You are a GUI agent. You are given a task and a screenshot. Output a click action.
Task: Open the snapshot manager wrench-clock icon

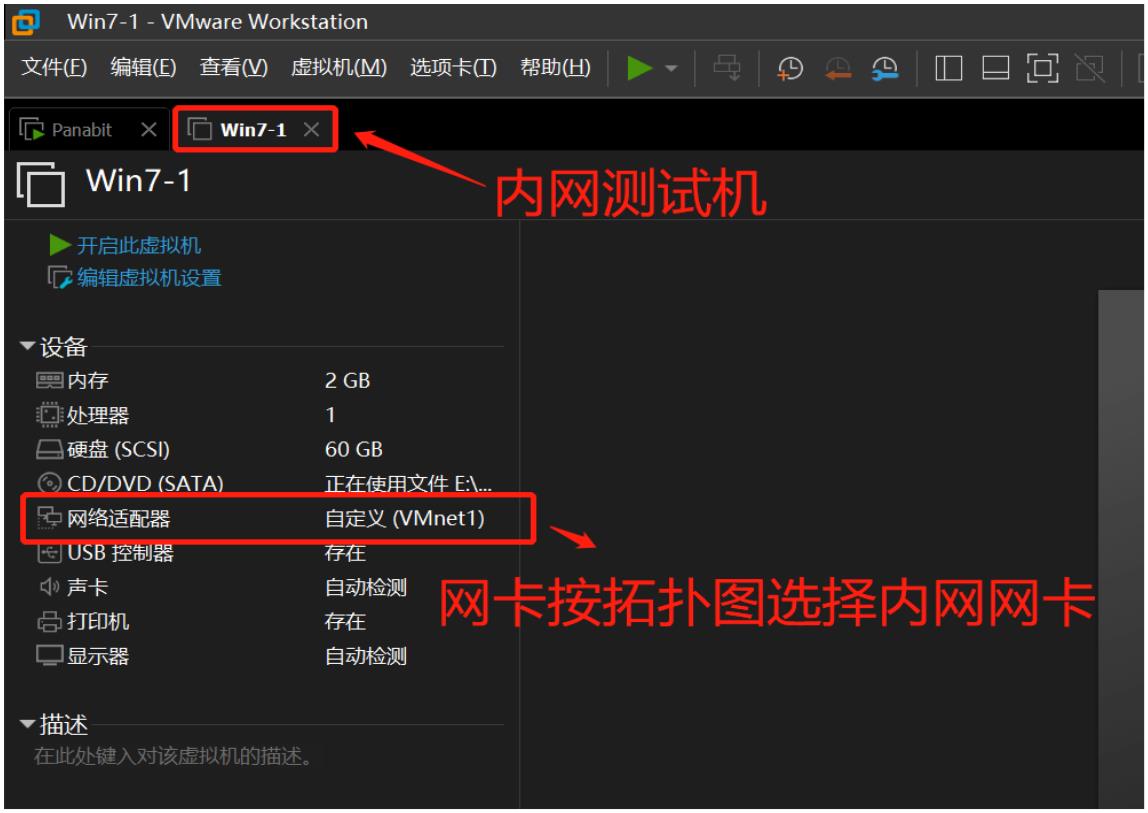[x=884, y=69]
